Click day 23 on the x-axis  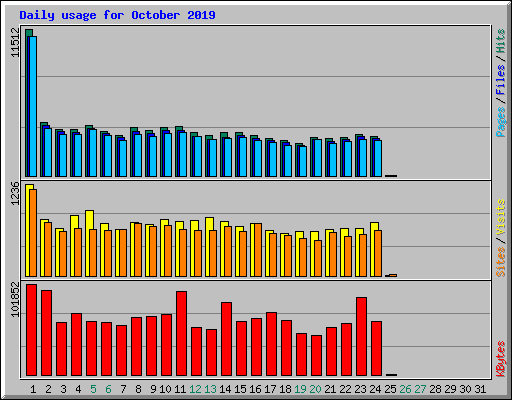pos(360,389)
